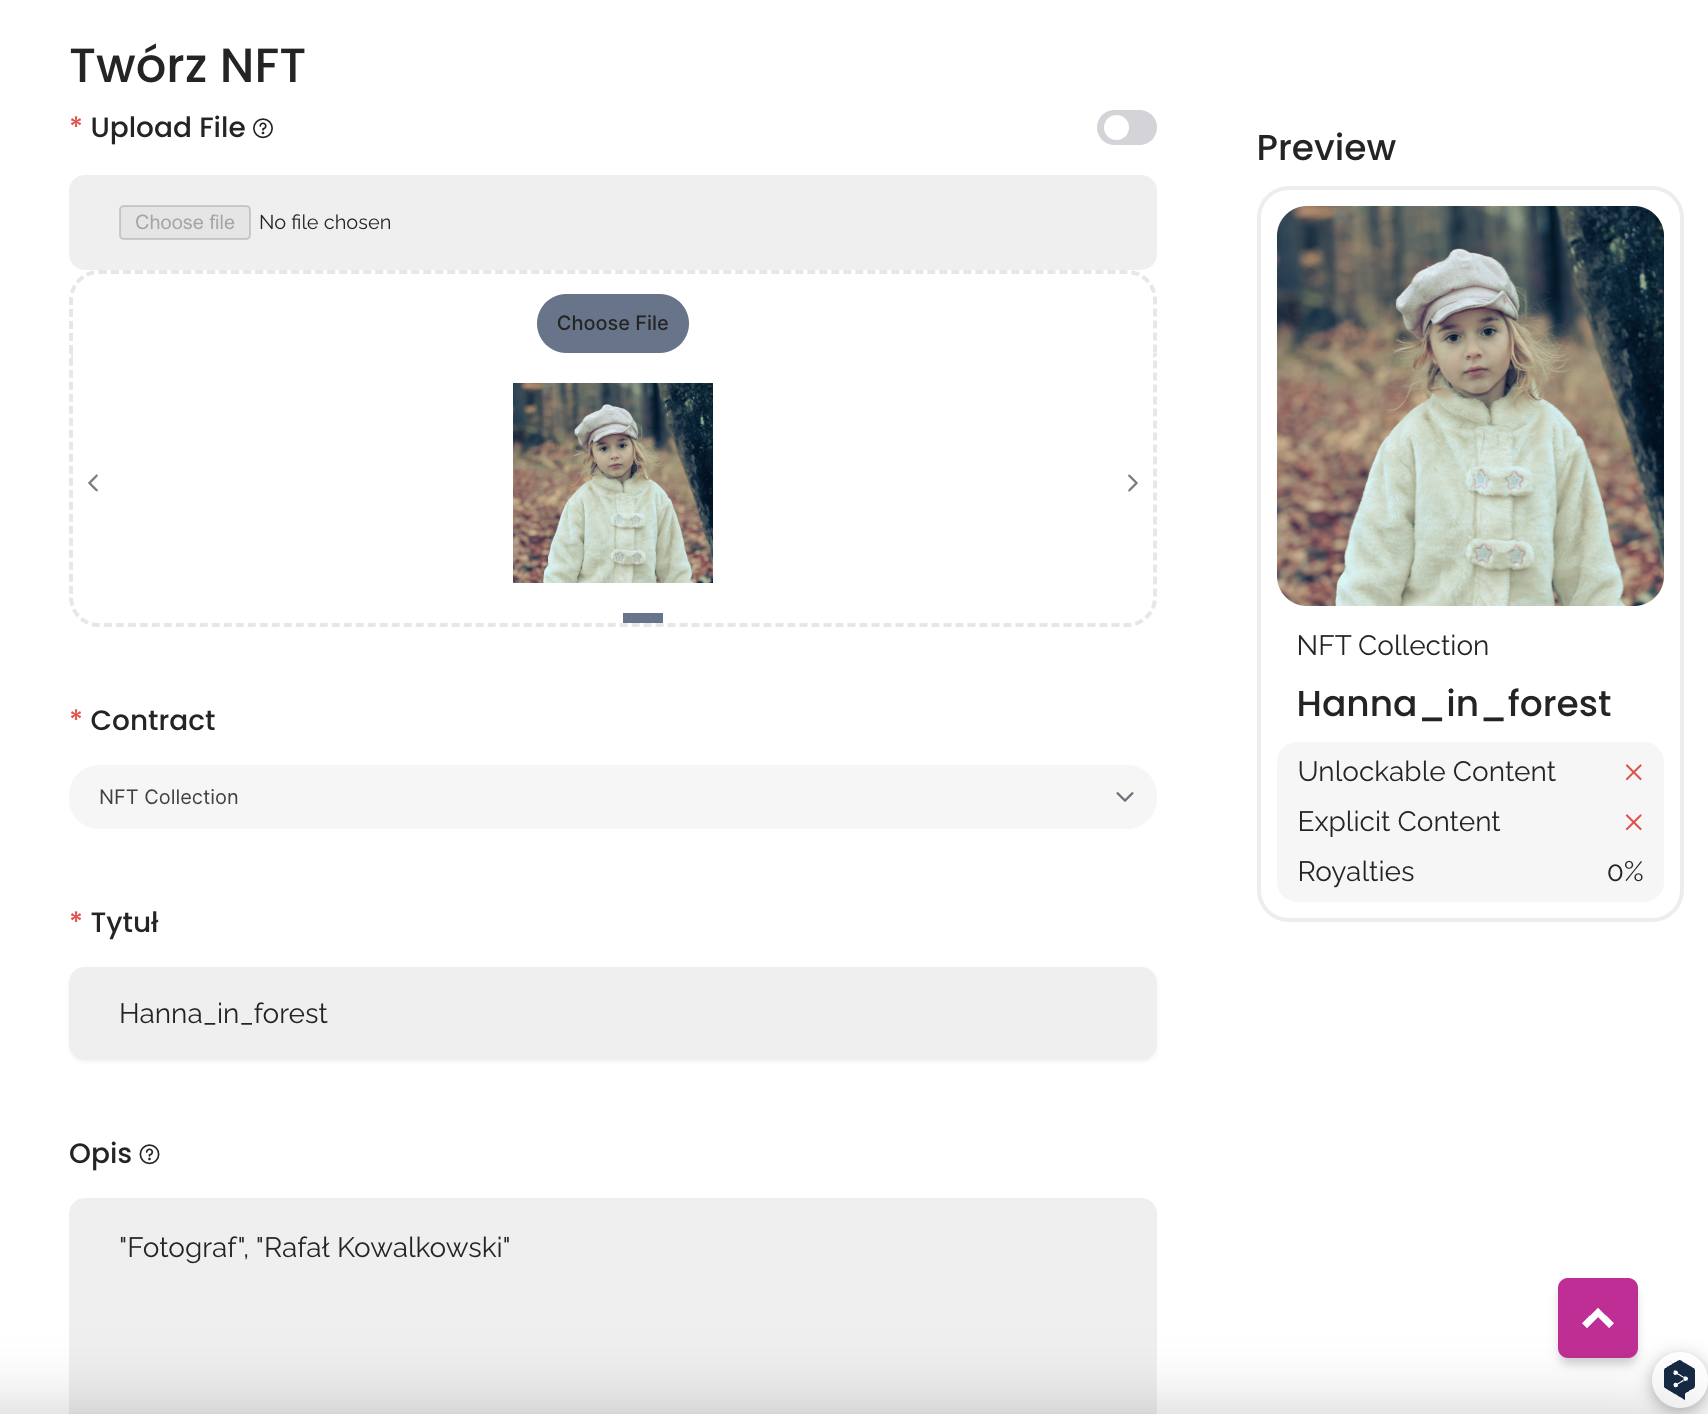Click the Upload File help question-mark icon

263,129
